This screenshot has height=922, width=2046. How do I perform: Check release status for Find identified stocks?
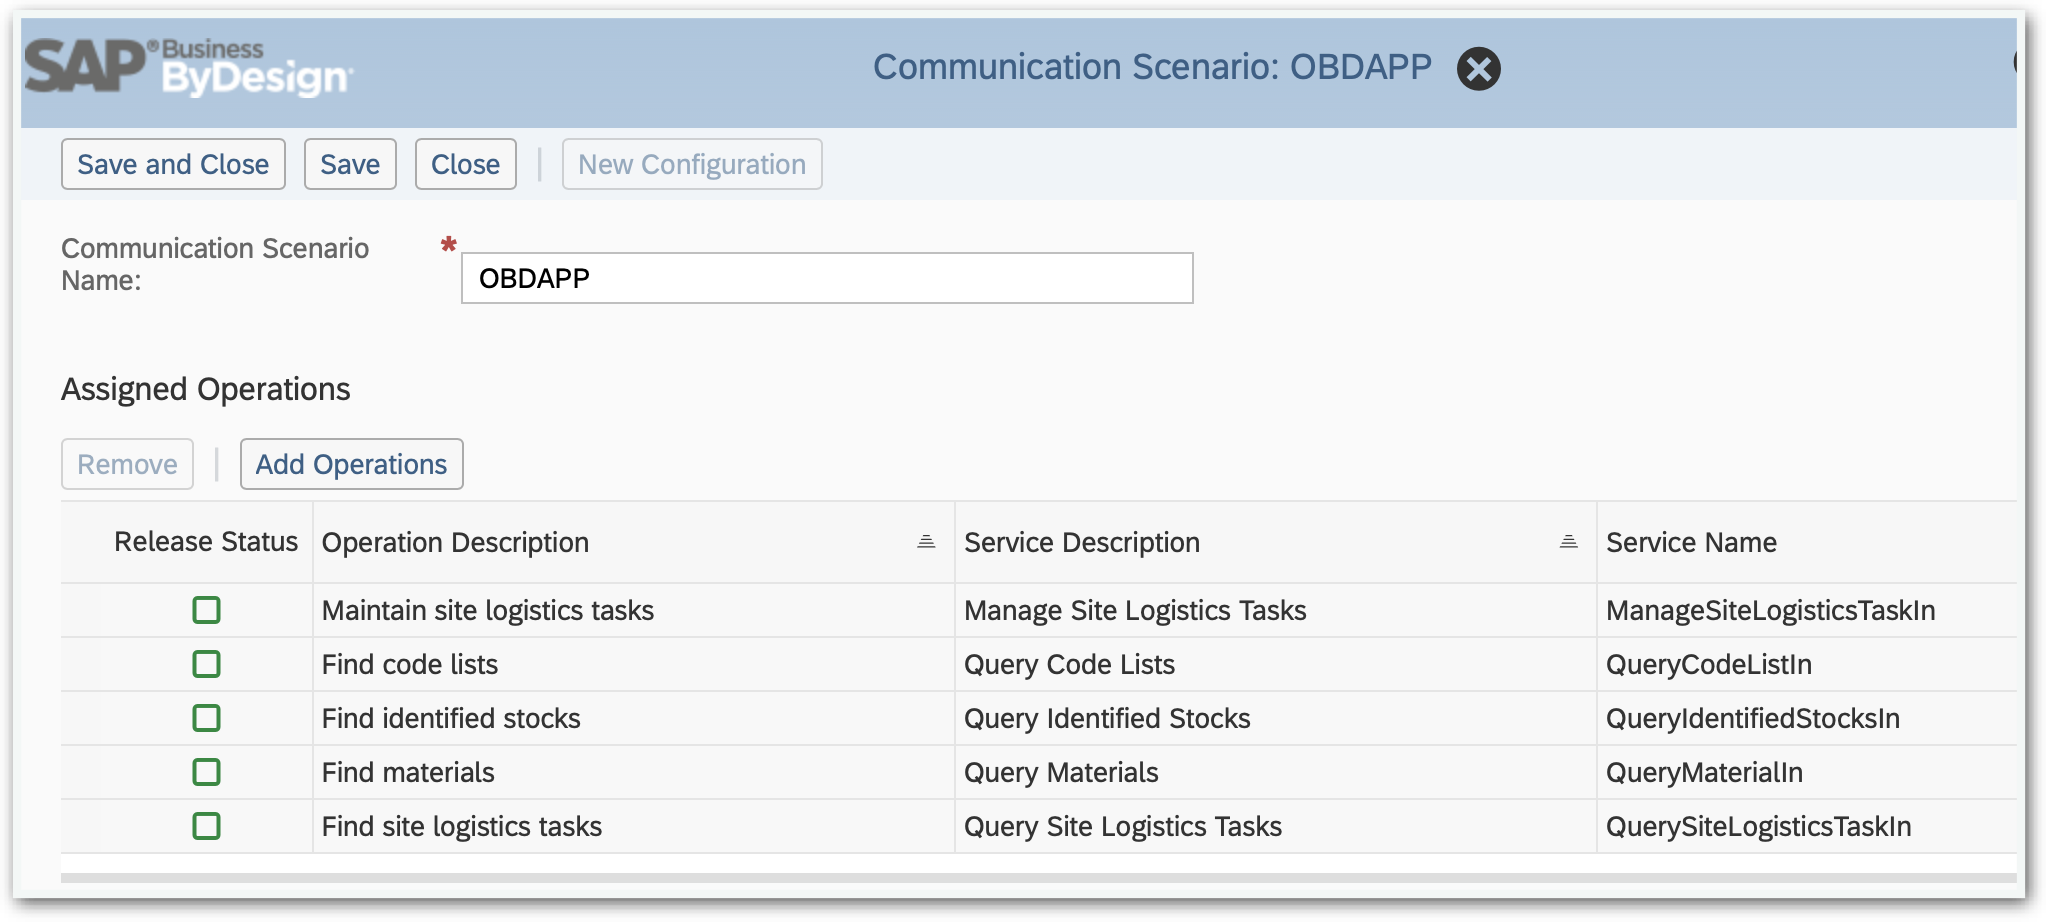click(207, 718)
